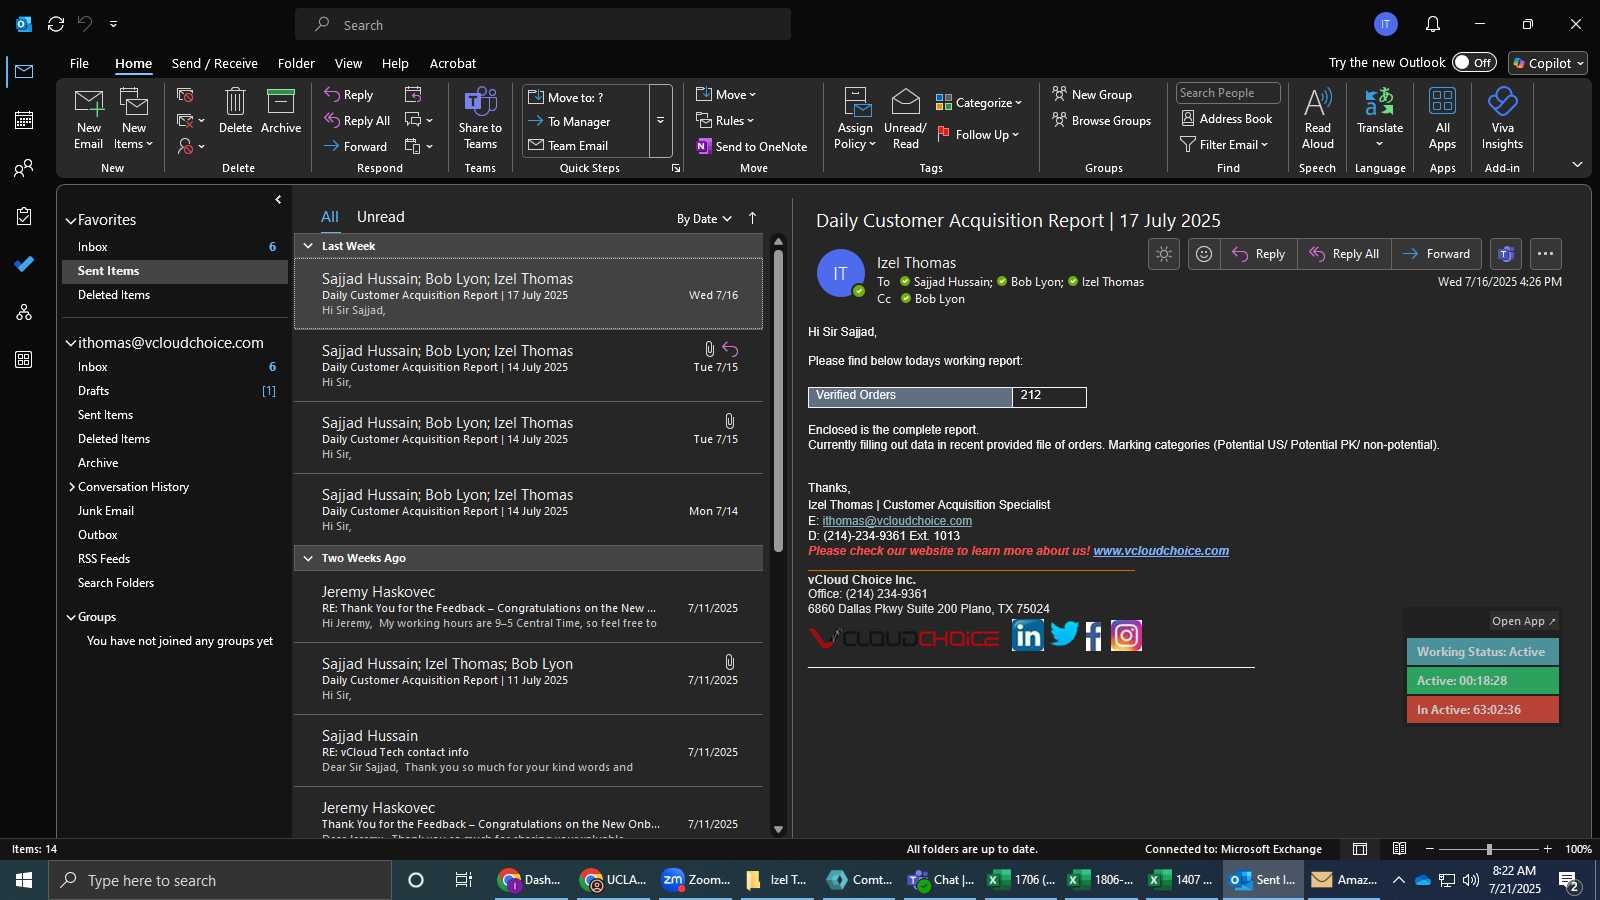Click Open App button in tracker widget
1600x900 pixels.
coord(1523,621)
